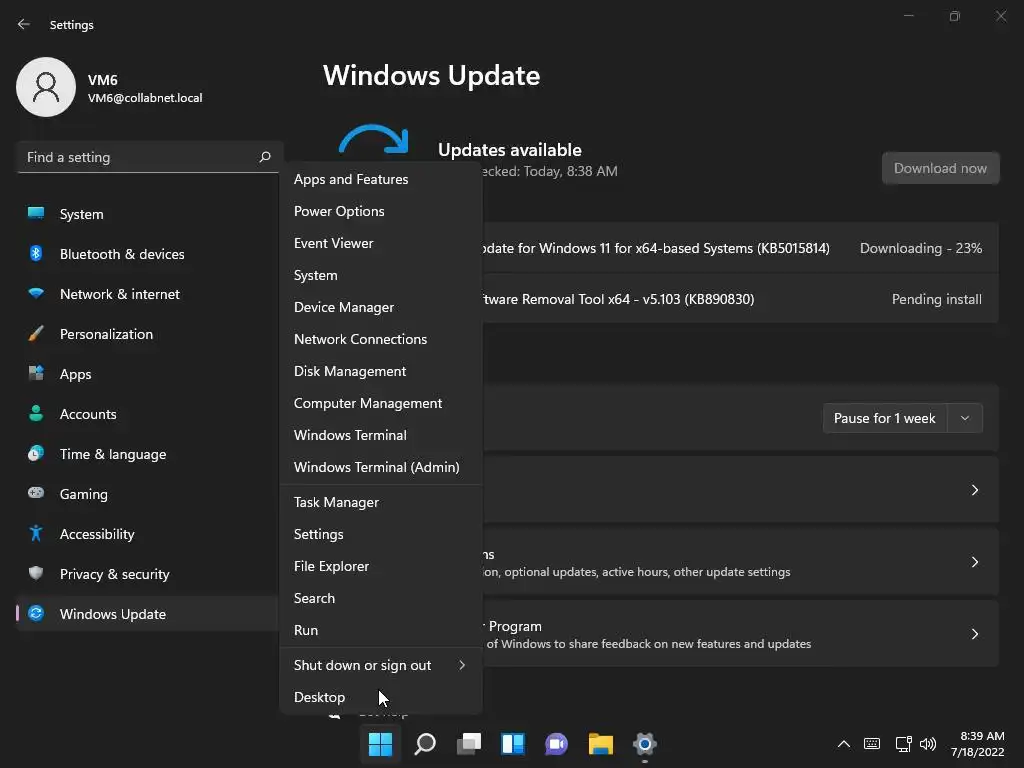1024x768 pixels.
Task: Click the network tray icon
Action: [903, 744]
